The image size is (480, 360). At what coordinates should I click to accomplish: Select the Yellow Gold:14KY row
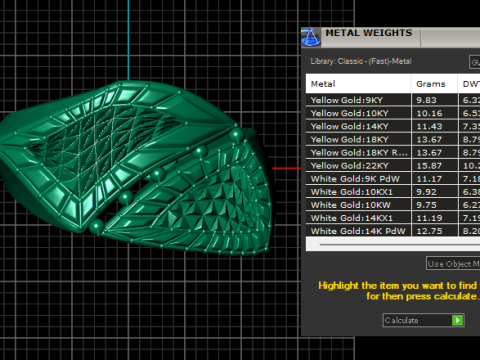point(393,126)
